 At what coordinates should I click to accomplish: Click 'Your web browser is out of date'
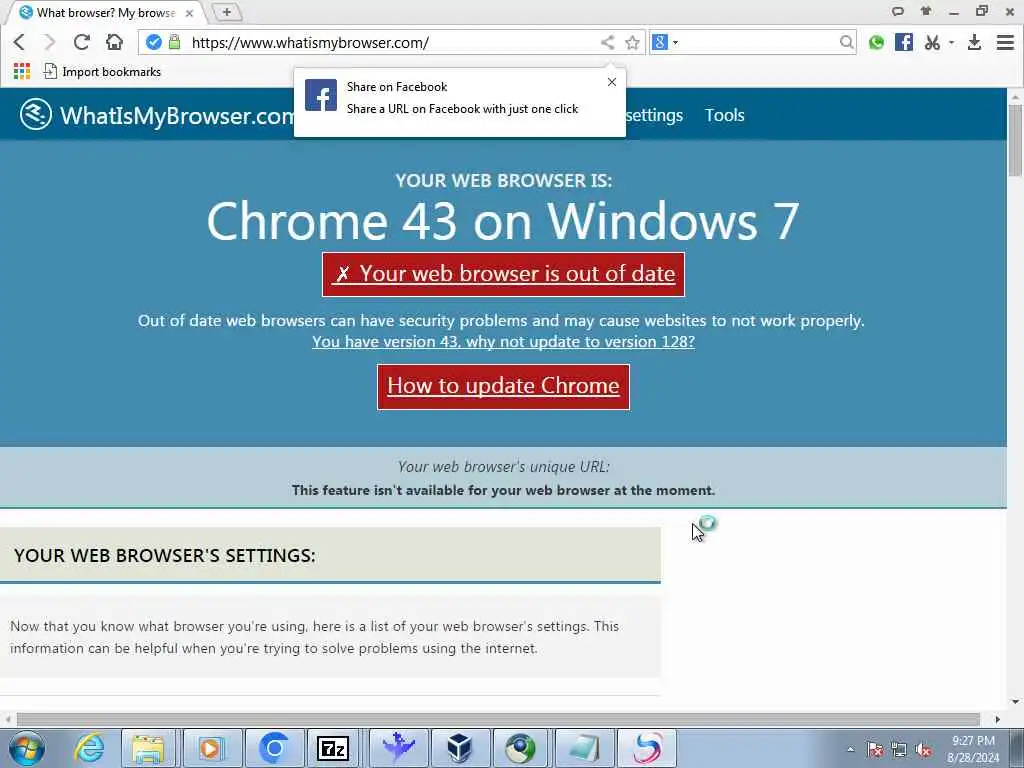pyautogui.click(x=503, y=274)
